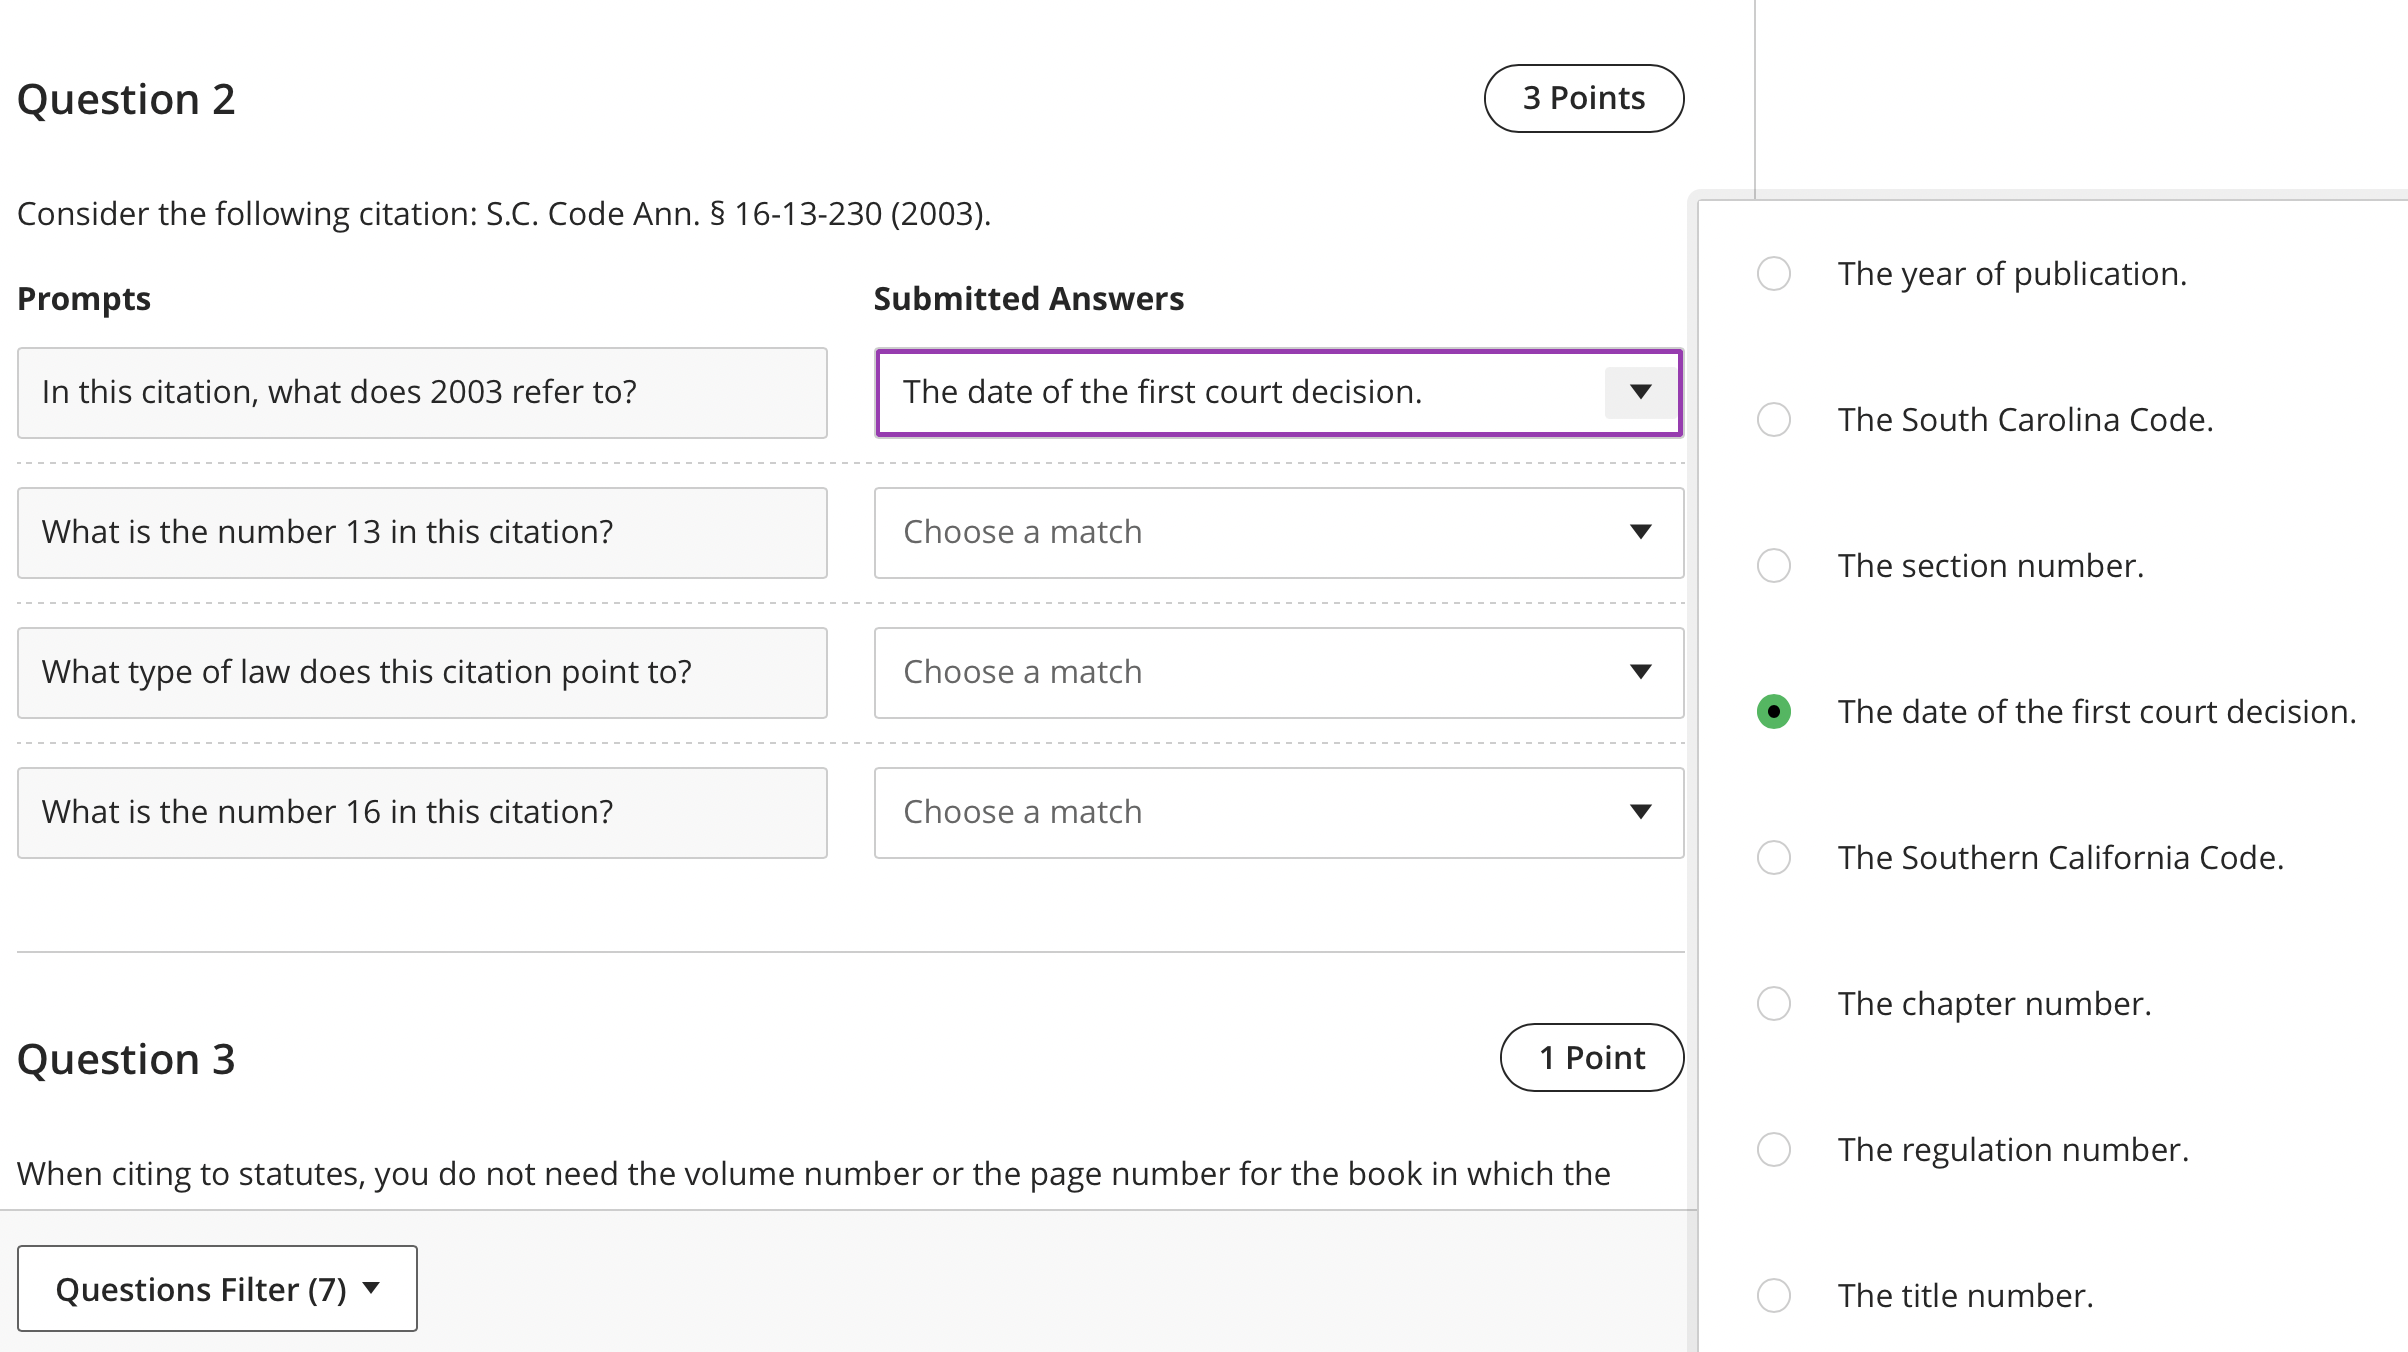The height and width of the screenshot is (1352, 2408).
Task: Click the 'What is the number 16' prompt box
Action: (x=422, y=813)
